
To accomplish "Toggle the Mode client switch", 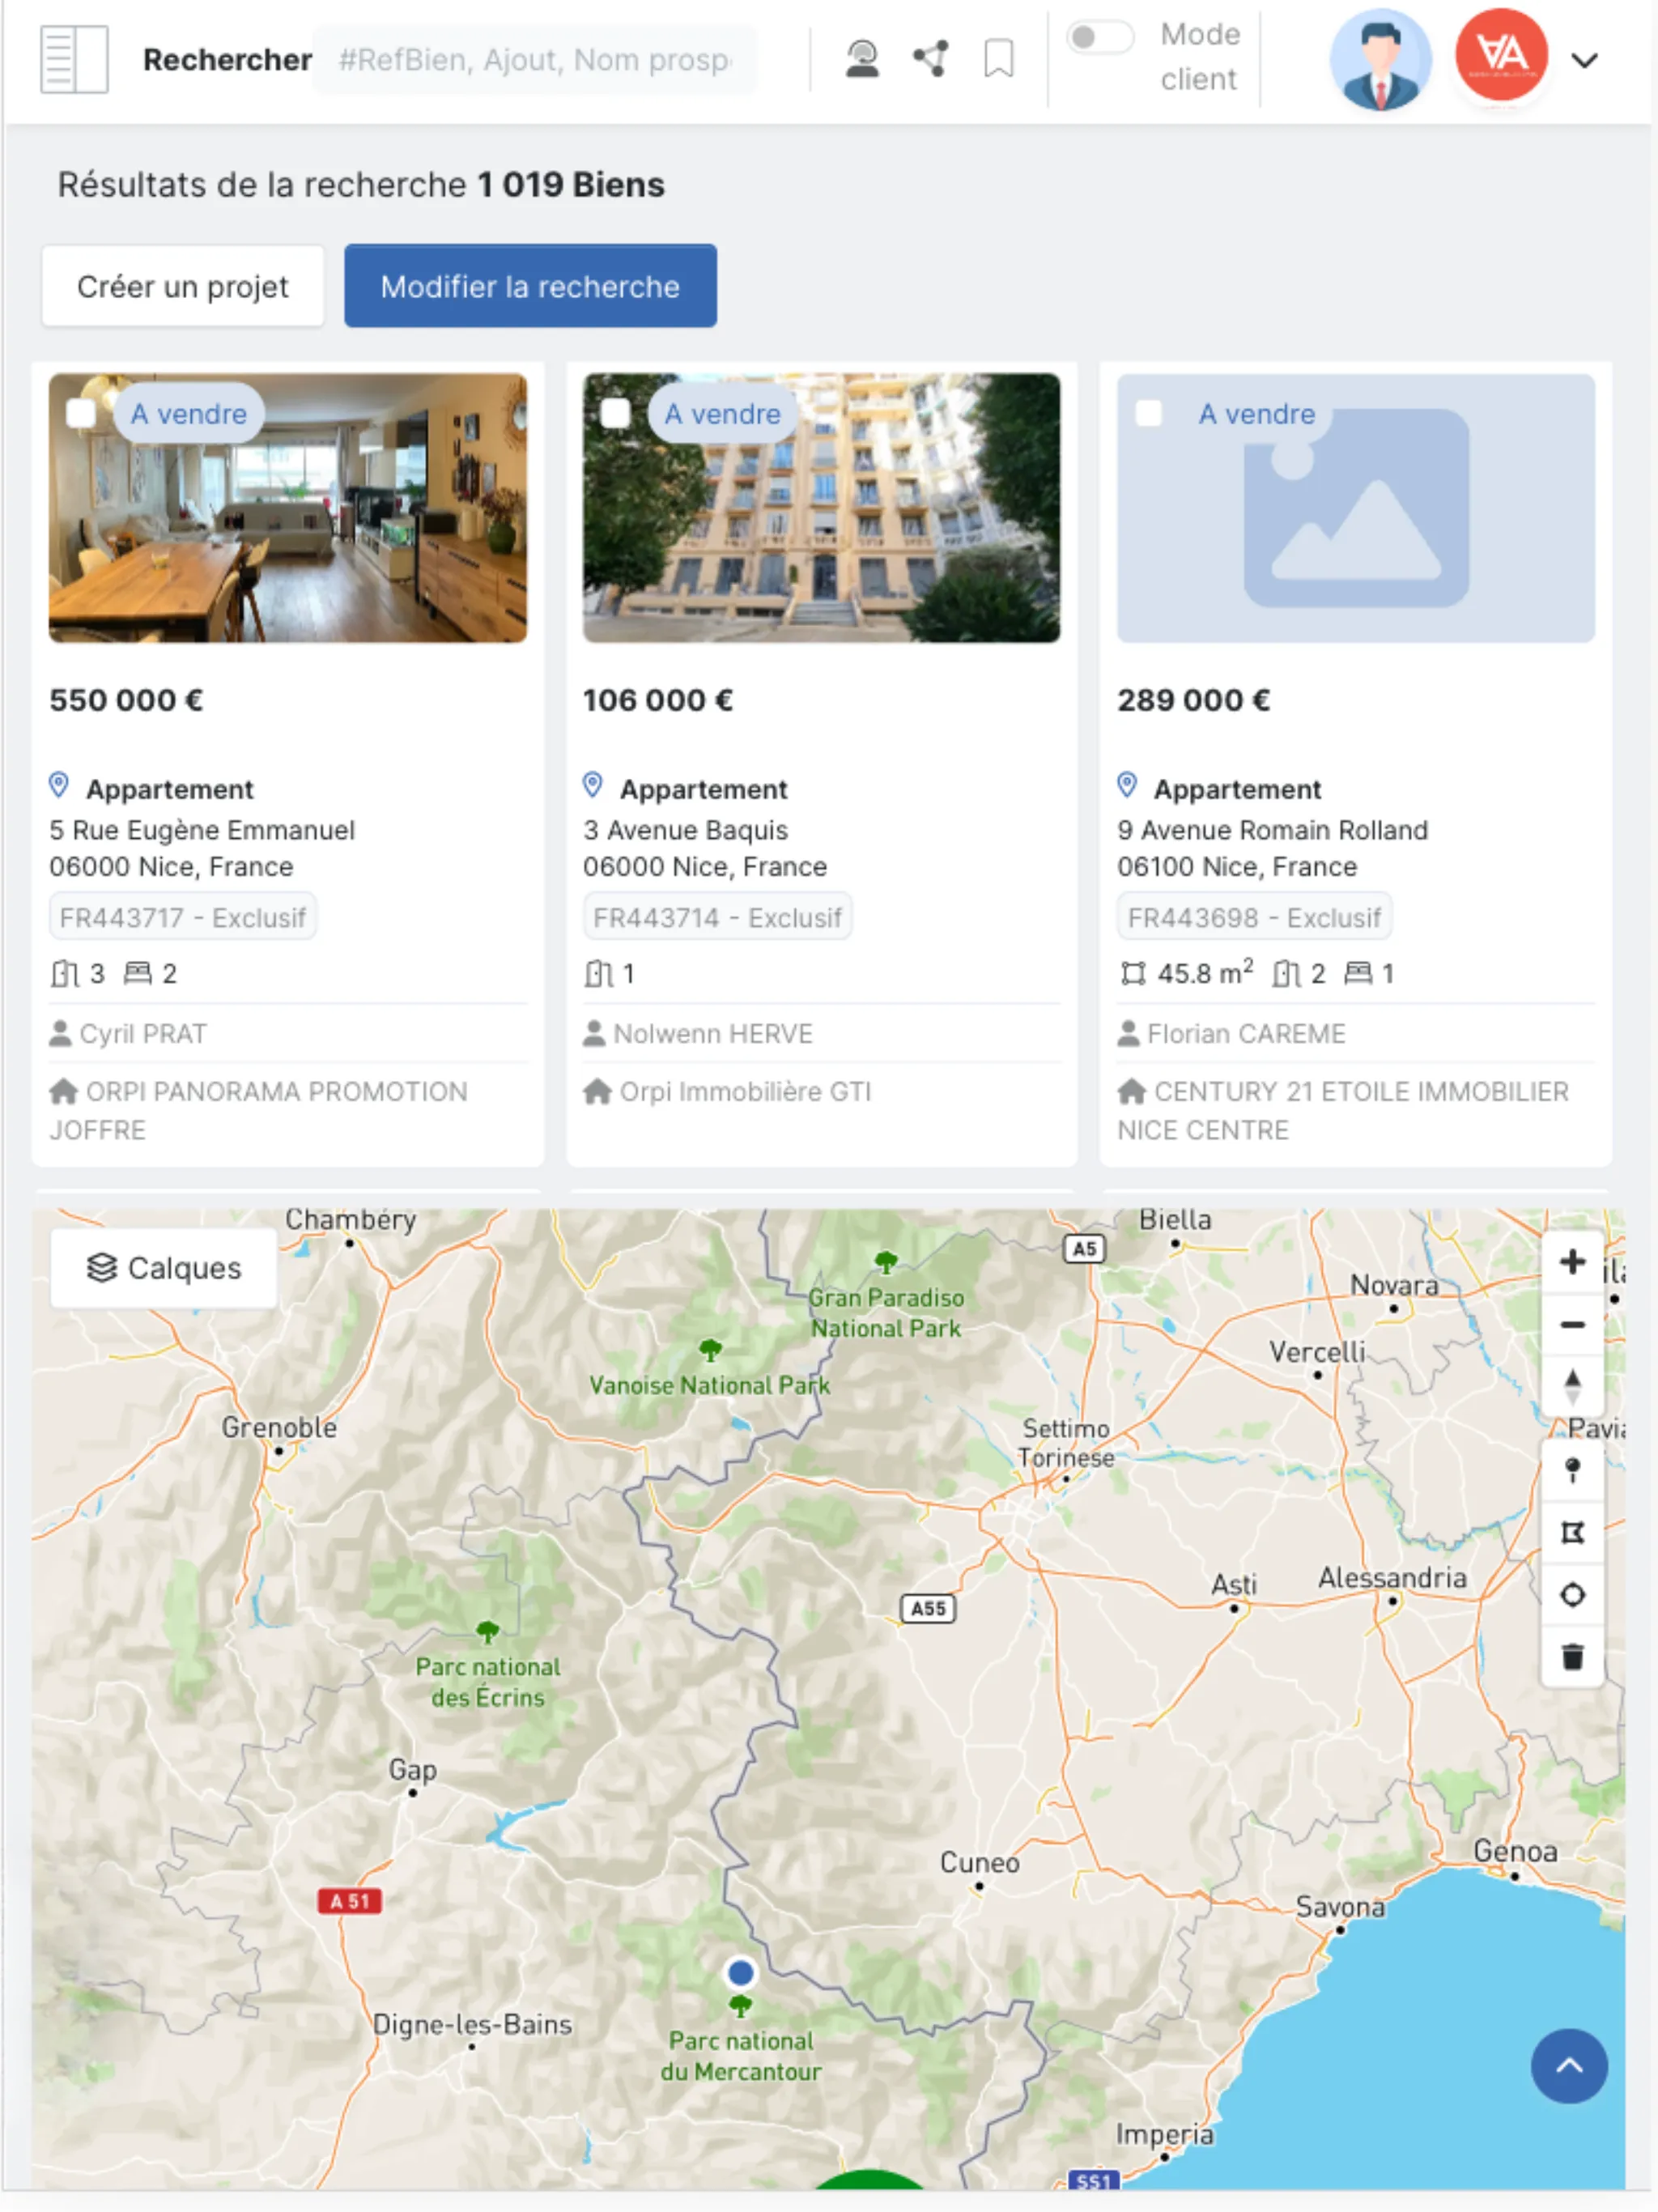I will click(1099, 38).
